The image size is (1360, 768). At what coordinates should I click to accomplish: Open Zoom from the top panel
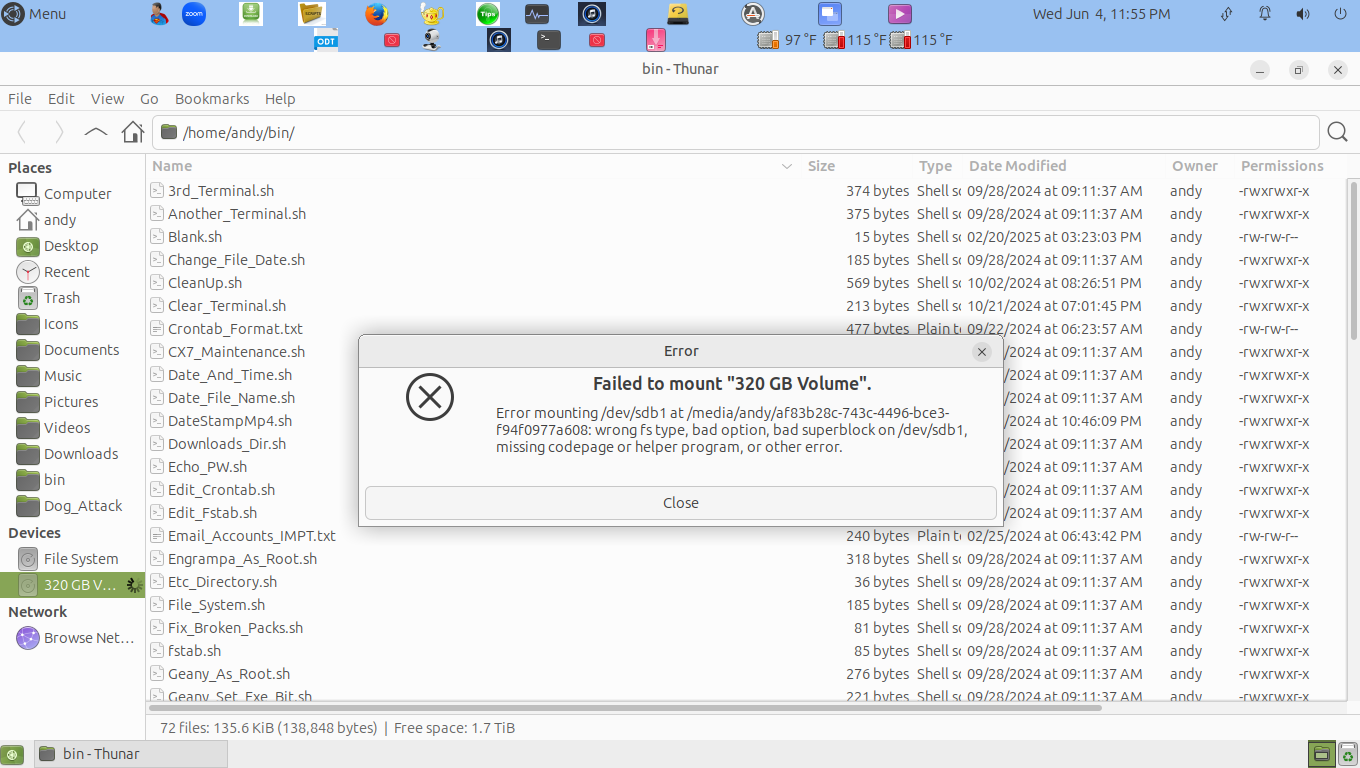(193, 14)
